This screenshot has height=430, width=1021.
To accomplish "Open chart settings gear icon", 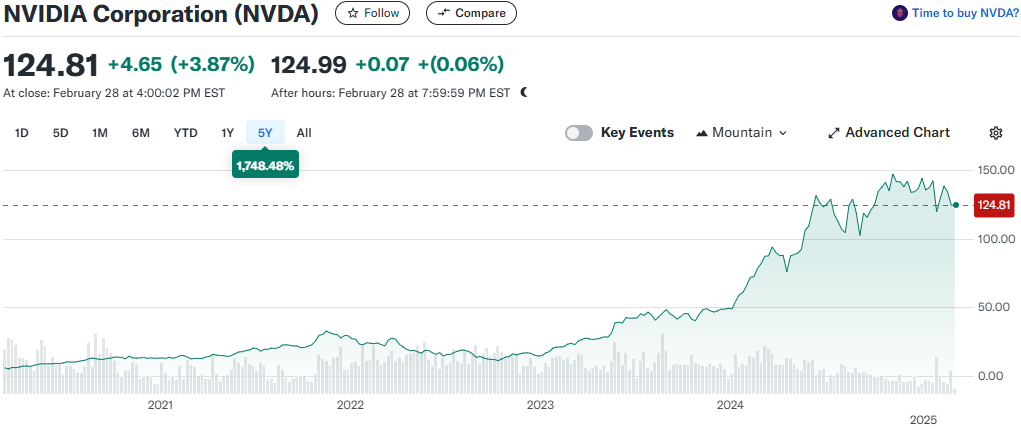I will [x=995, y=133].
